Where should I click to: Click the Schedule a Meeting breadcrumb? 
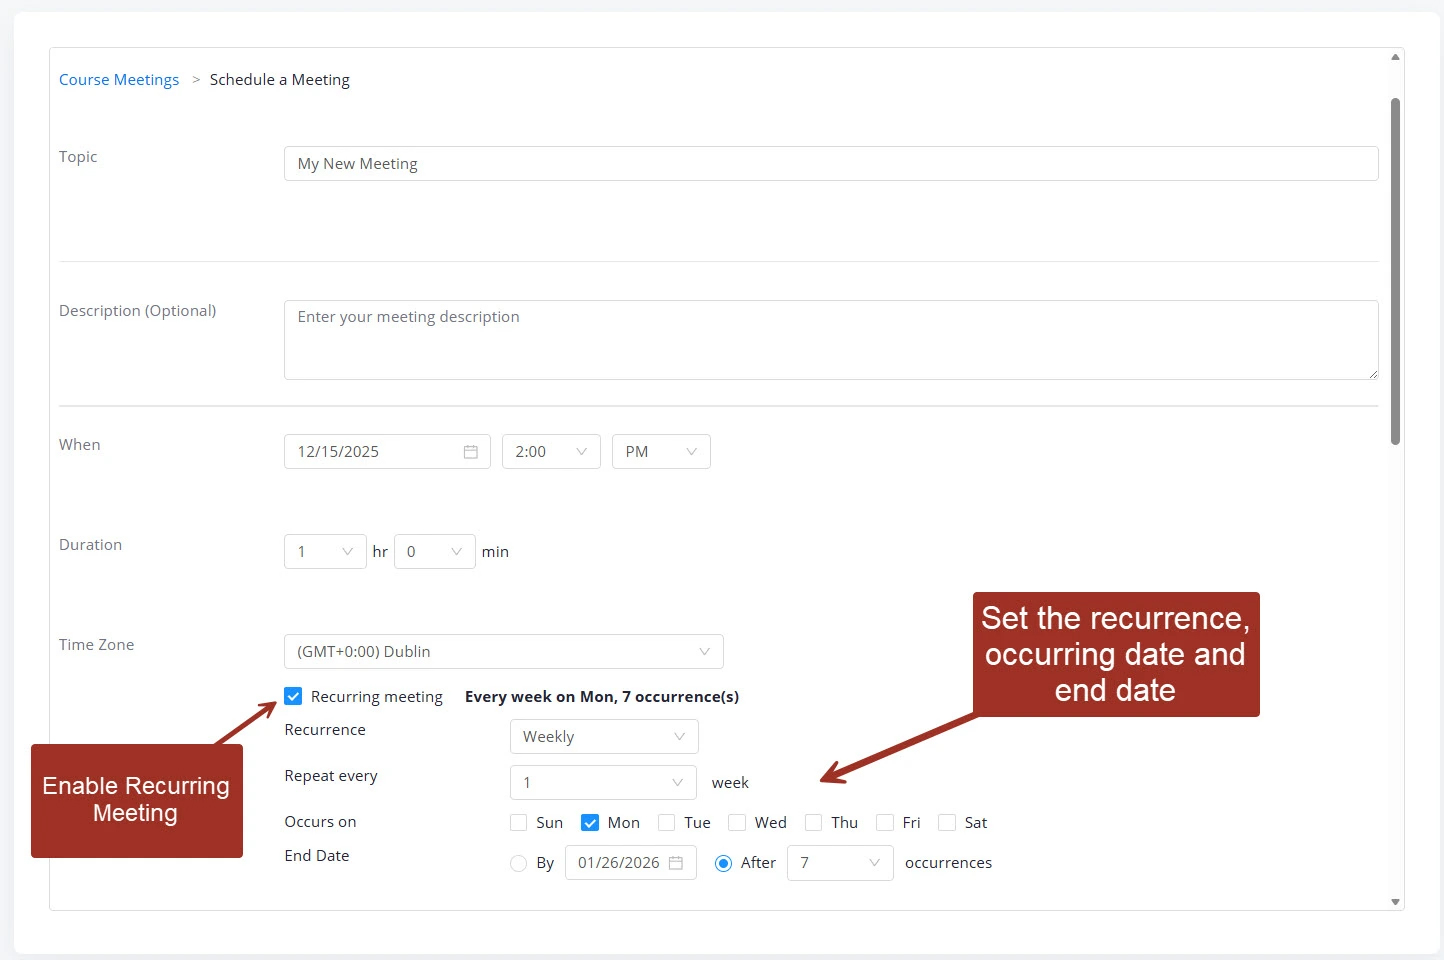279,79
